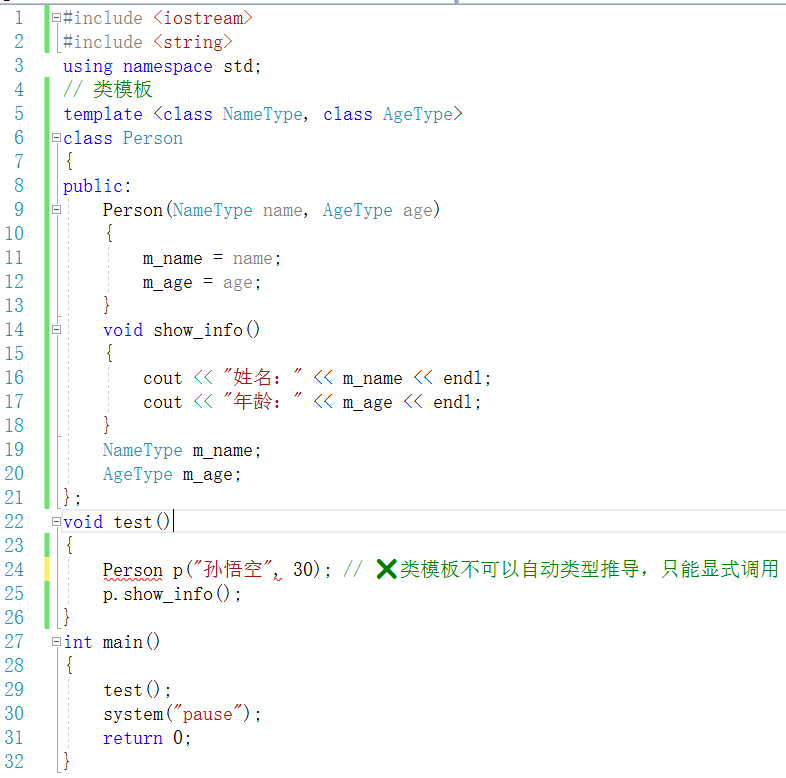Collapse the void test() fold marker
This screenshot has height=778, width=786.
coord(56,522)
